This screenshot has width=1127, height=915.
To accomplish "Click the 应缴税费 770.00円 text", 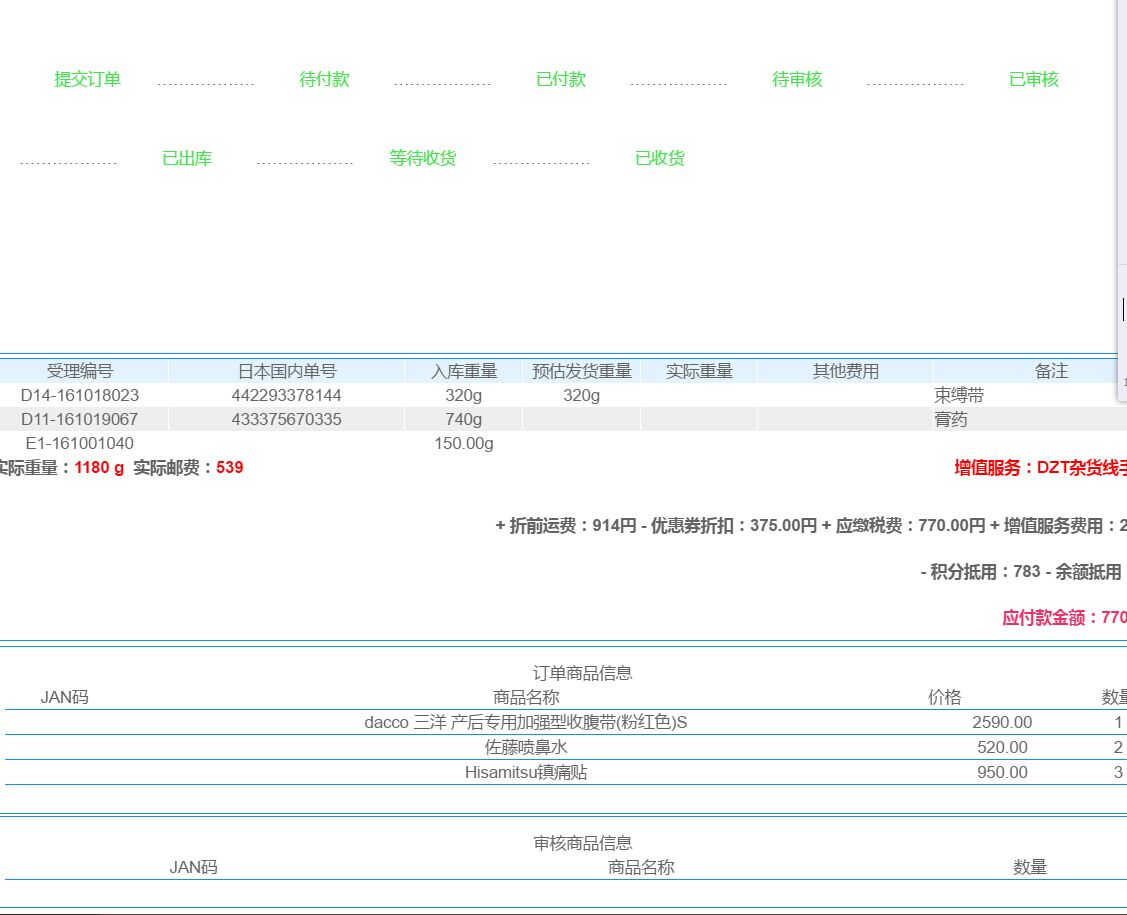I will [x=910, y=525].
